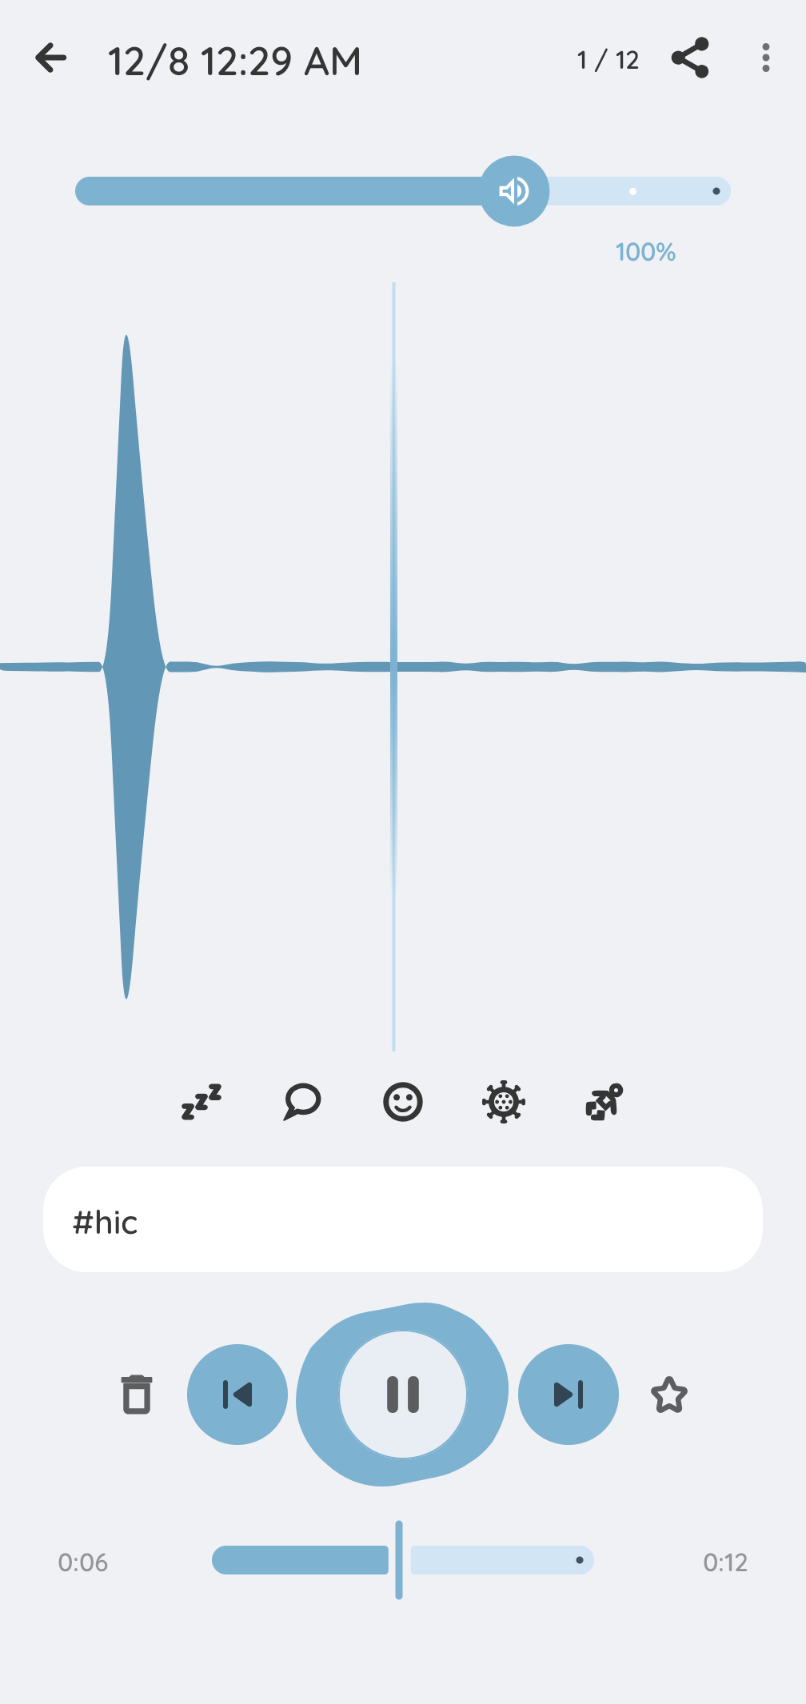Toggle the star favorite icon
The height and width of the screenshot is (1704, 806).
669,1395
